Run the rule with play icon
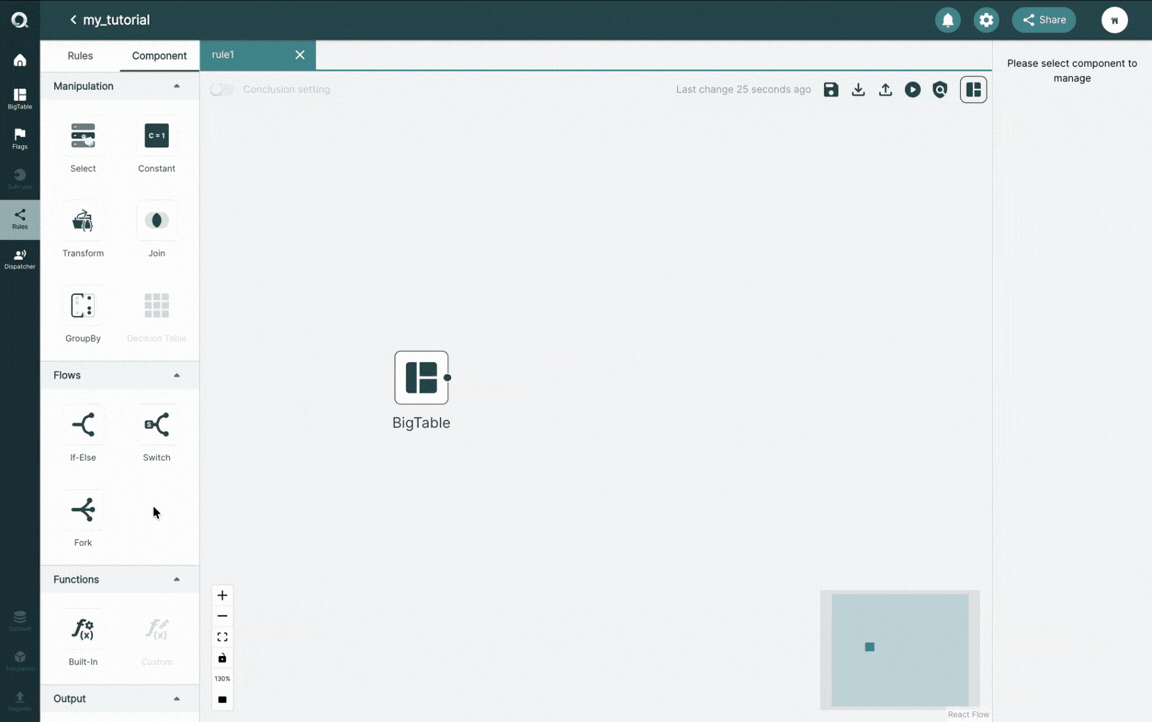The width and height of the screenshot is (1152, 722). click(912, 90)
